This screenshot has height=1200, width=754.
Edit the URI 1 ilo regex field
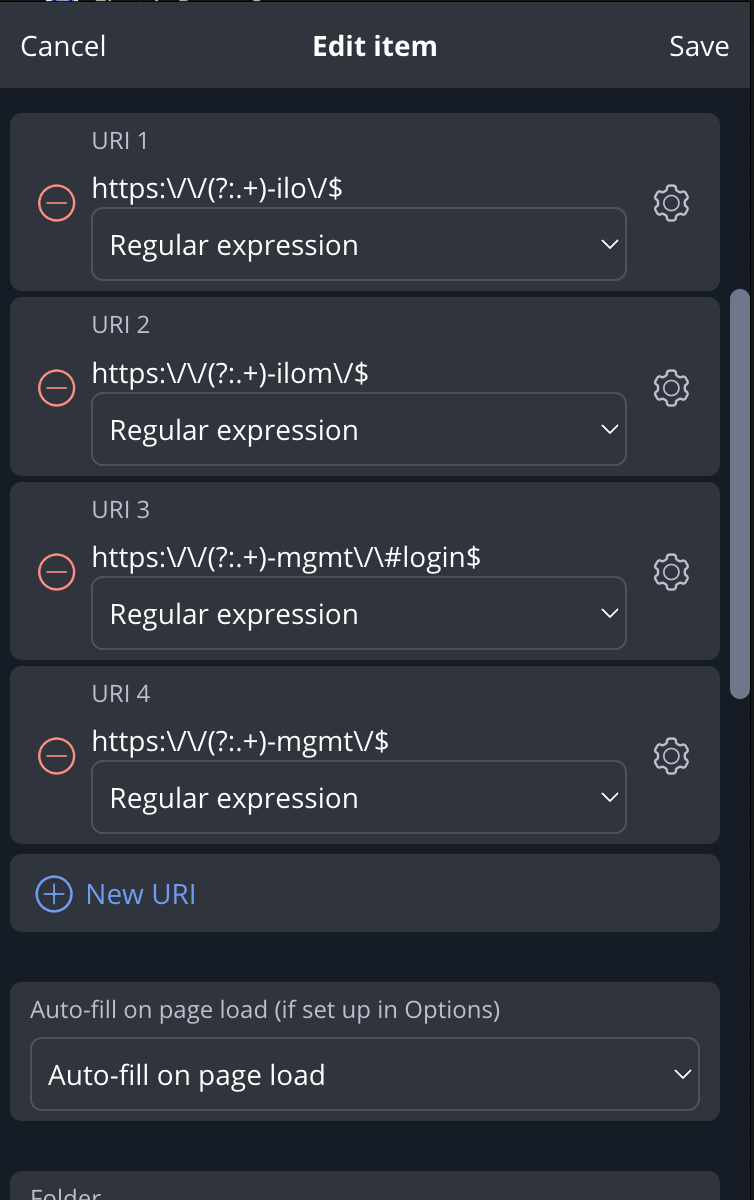359,189
